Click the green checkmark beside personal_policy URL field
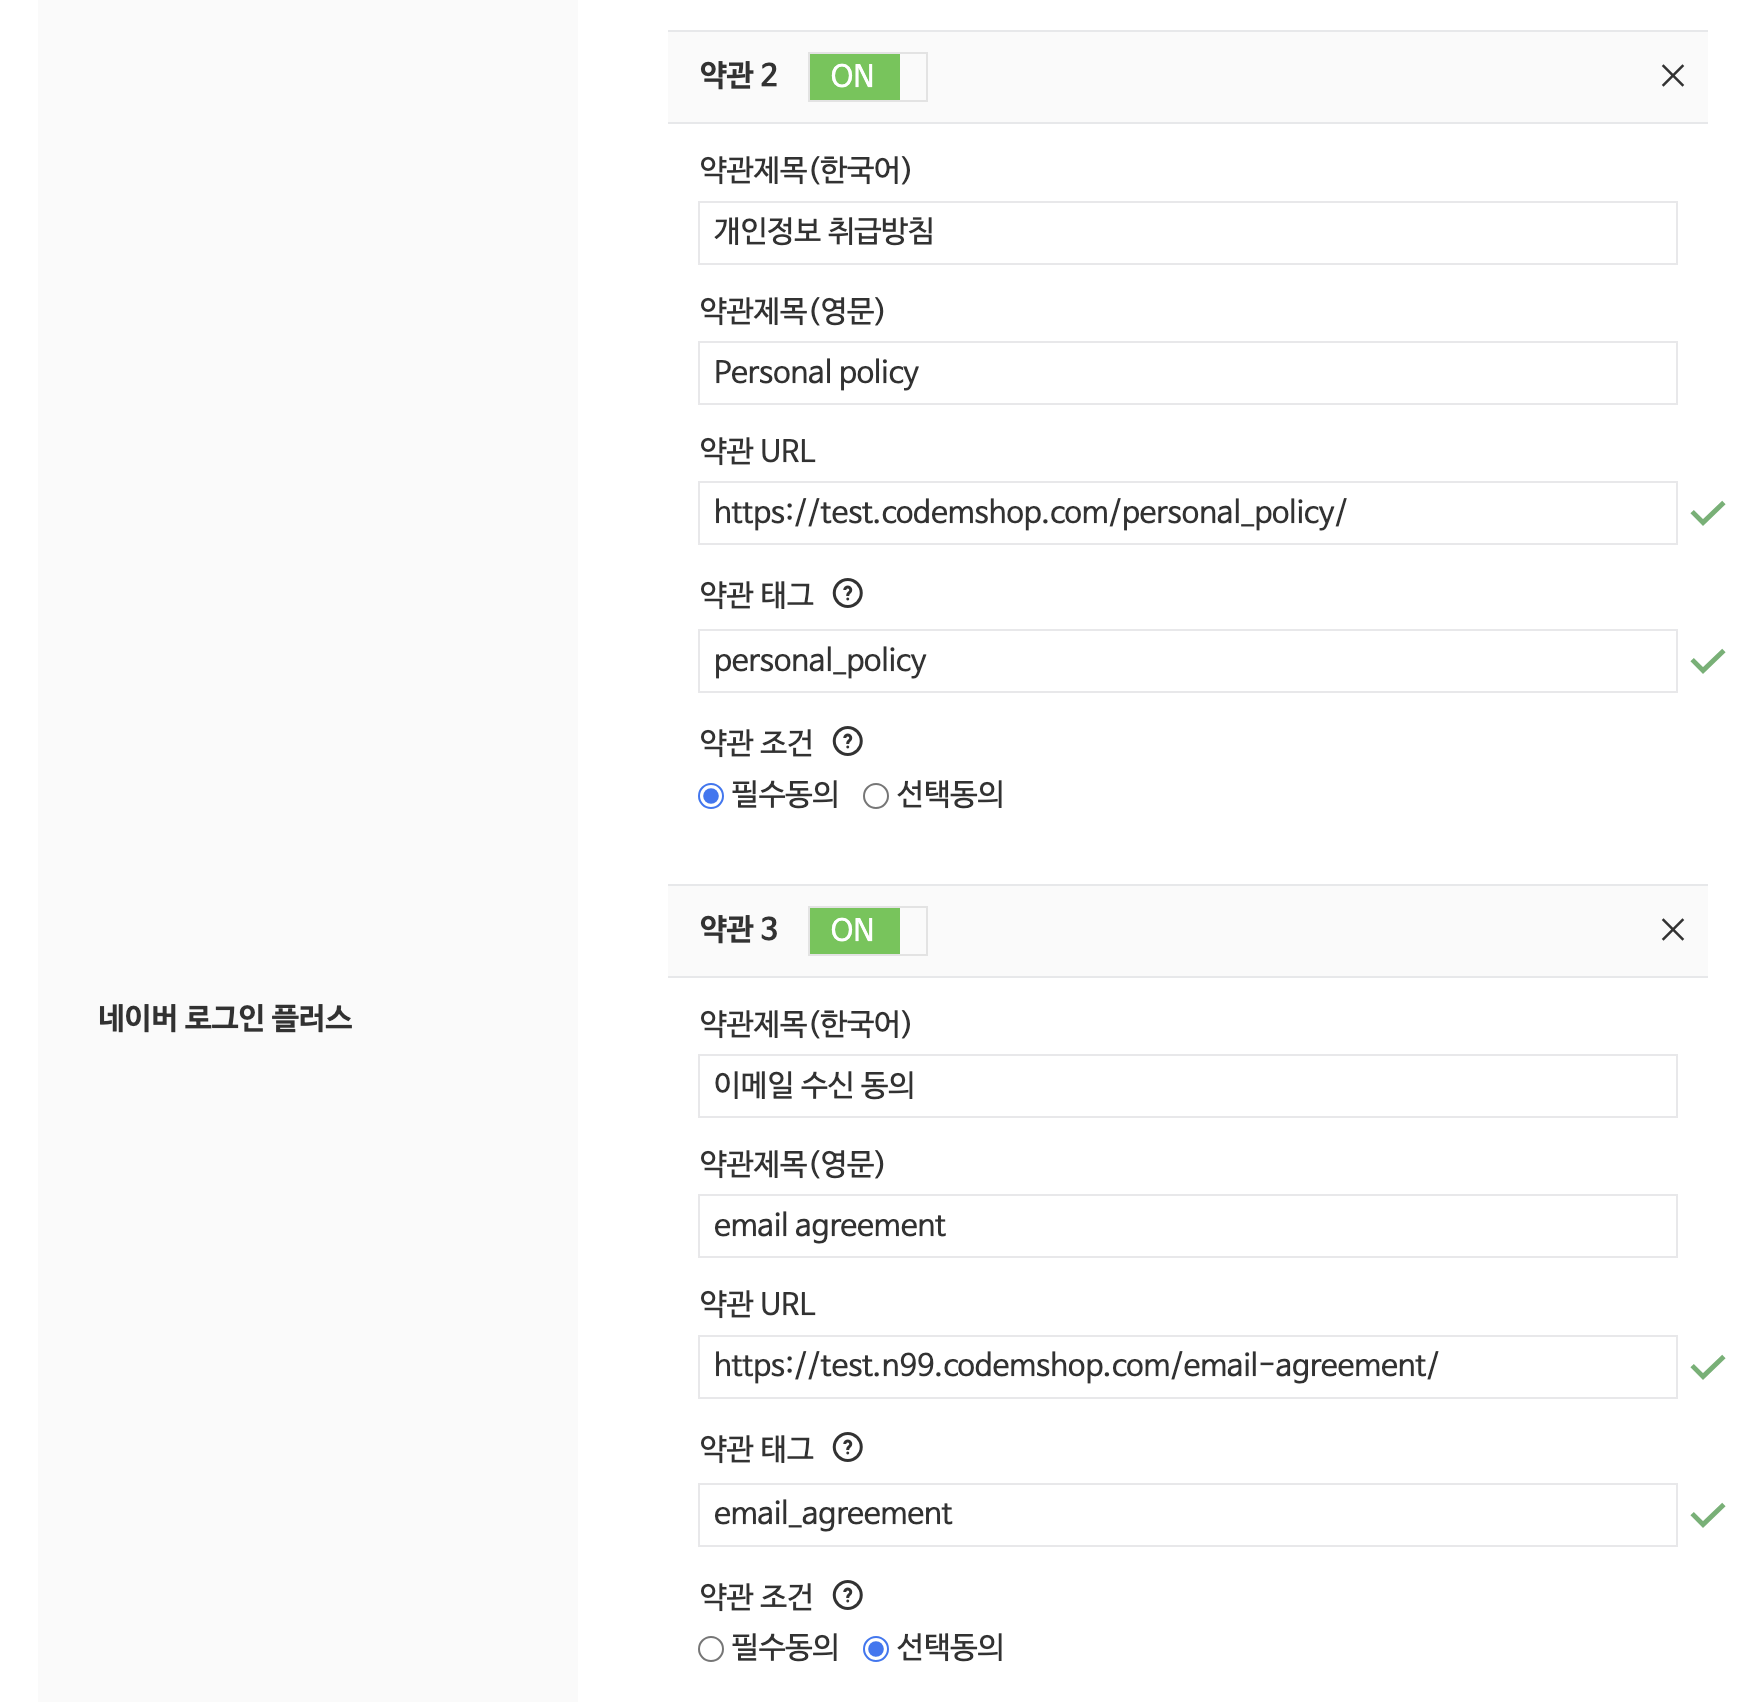 (1708, 513)
